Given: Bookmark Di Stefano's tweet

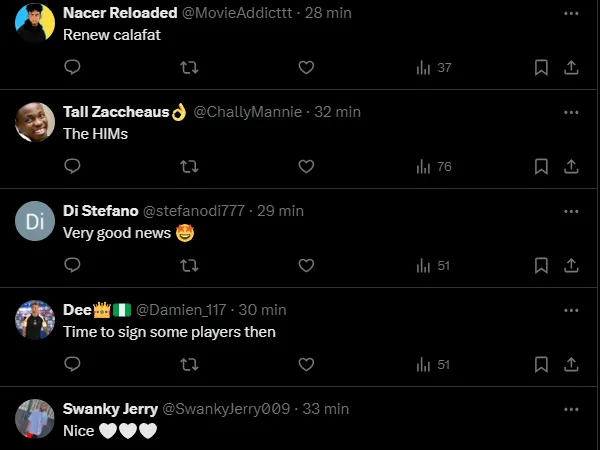Looking at the screenshot, I should coord(541,265).
